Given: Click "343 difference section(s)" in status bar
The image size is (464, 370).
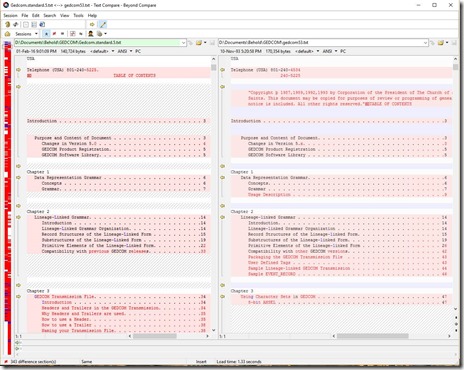Looking at the screenshot, I should tap(33, 362).
